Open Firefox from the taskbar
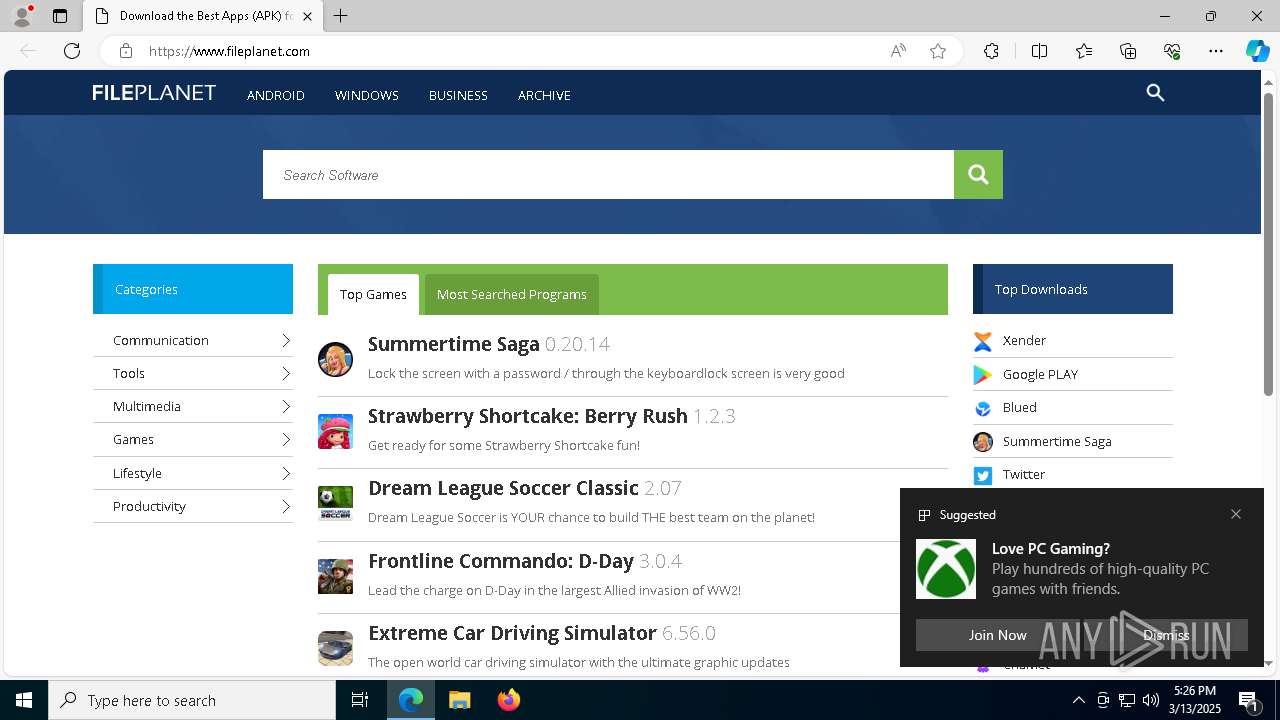Screen dimensions: 1280x720 509,700
